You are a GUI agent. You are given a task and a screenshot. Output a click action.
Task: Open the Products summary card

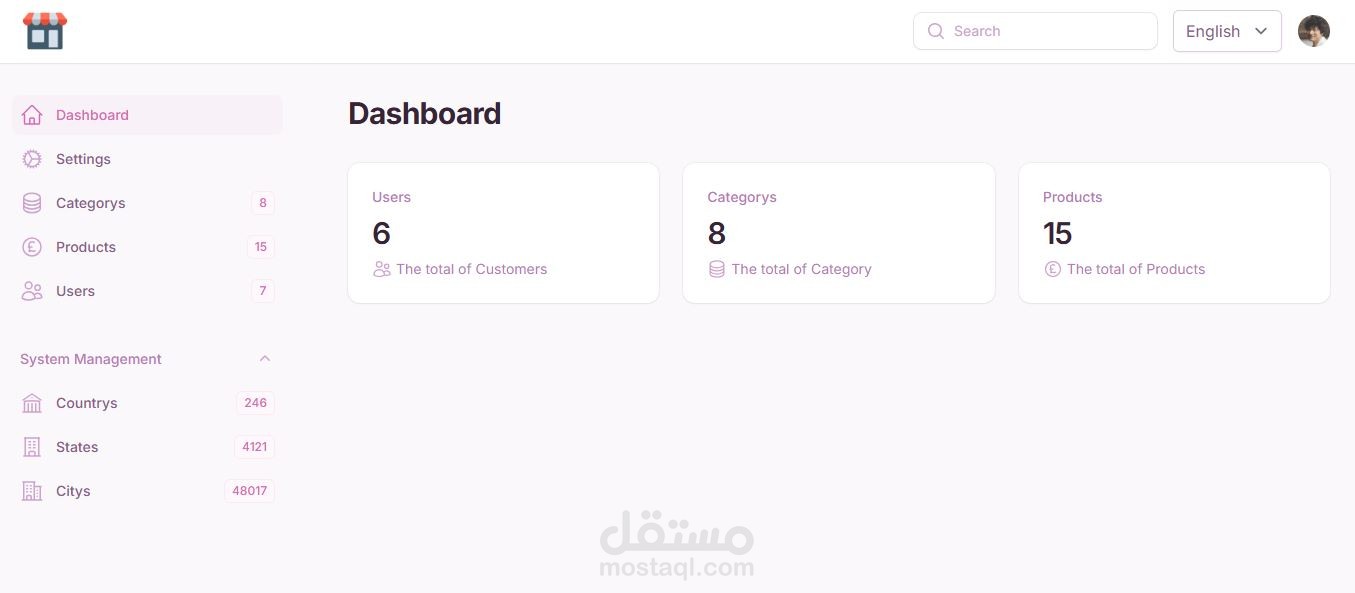click(1174, 233)
